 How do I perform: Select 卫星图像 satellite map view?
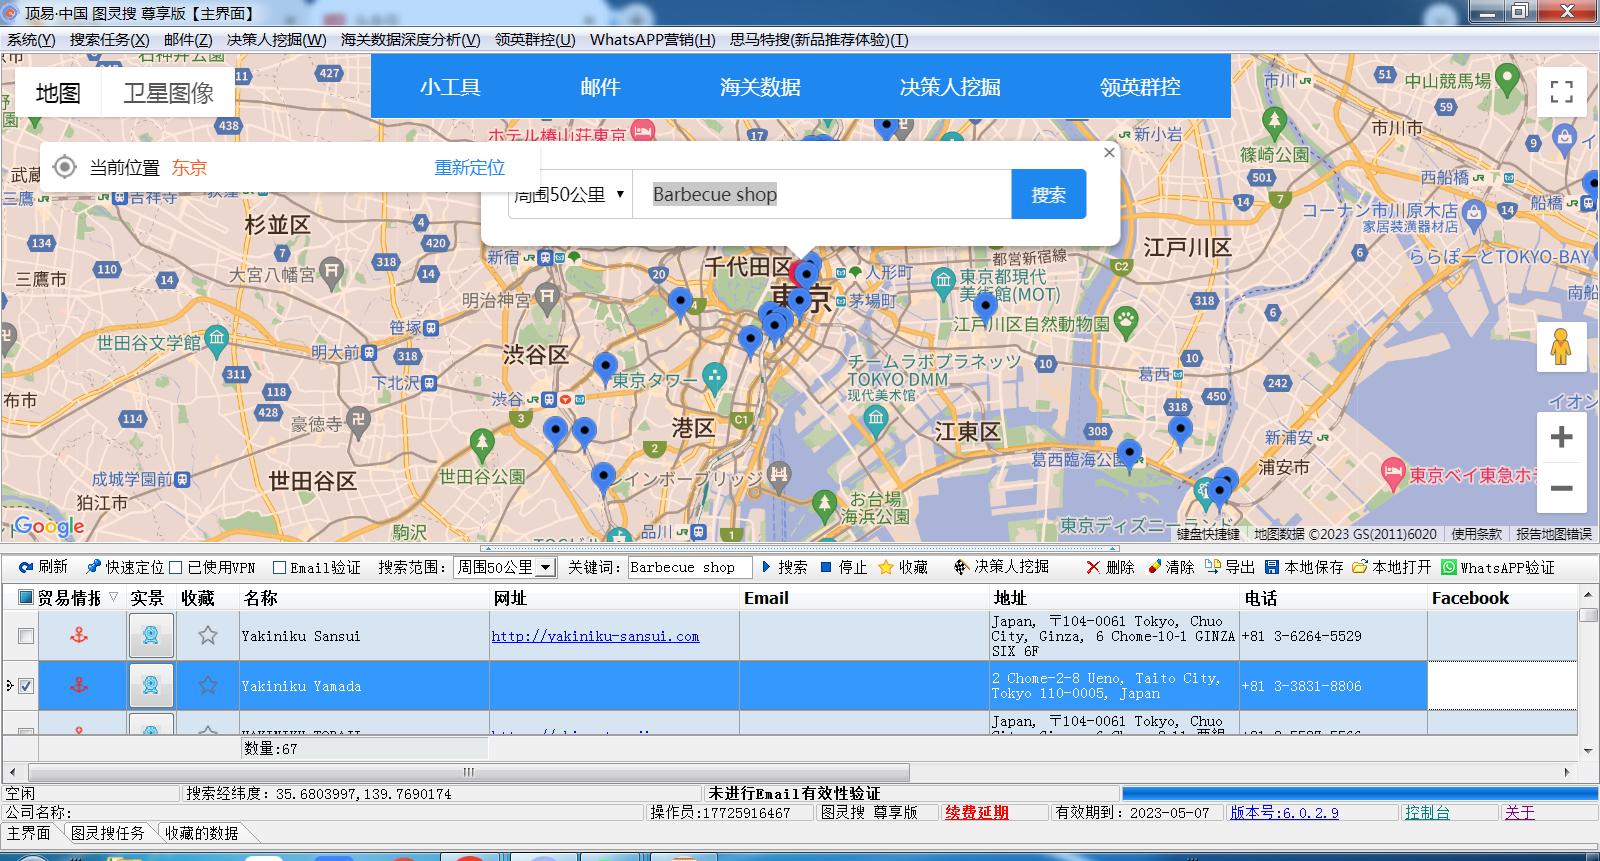pyautogui.click(x=169, y=93)
